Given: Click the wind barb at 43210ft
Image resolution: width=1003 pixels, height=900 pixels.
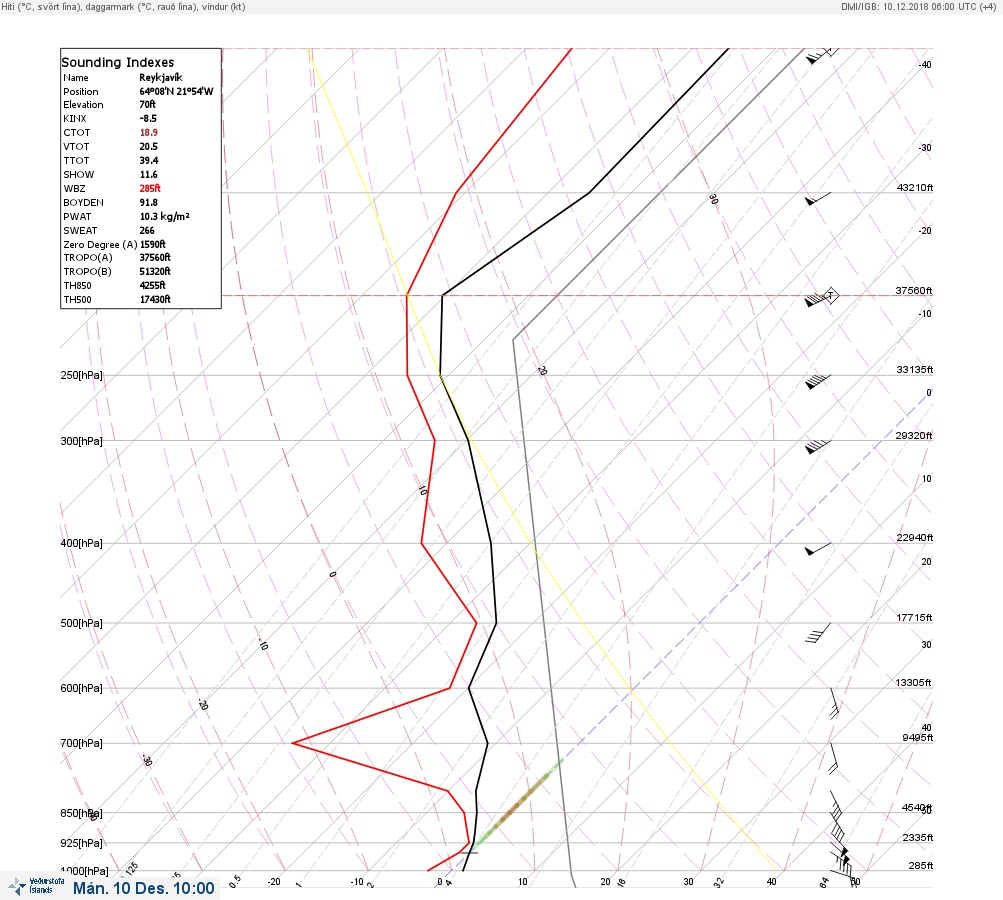Looking at the screenshot, I should click(x=818, y=199).
